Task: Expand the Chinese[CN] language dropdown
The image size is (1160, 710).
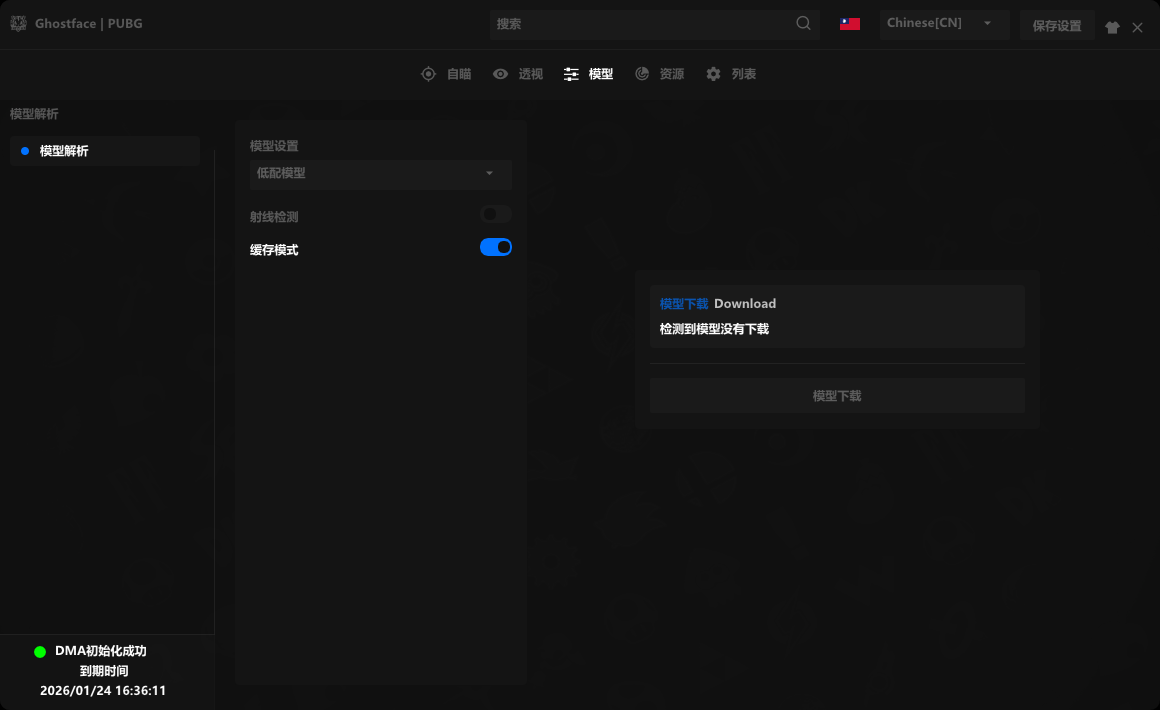Action: click(x=943, y=24)
